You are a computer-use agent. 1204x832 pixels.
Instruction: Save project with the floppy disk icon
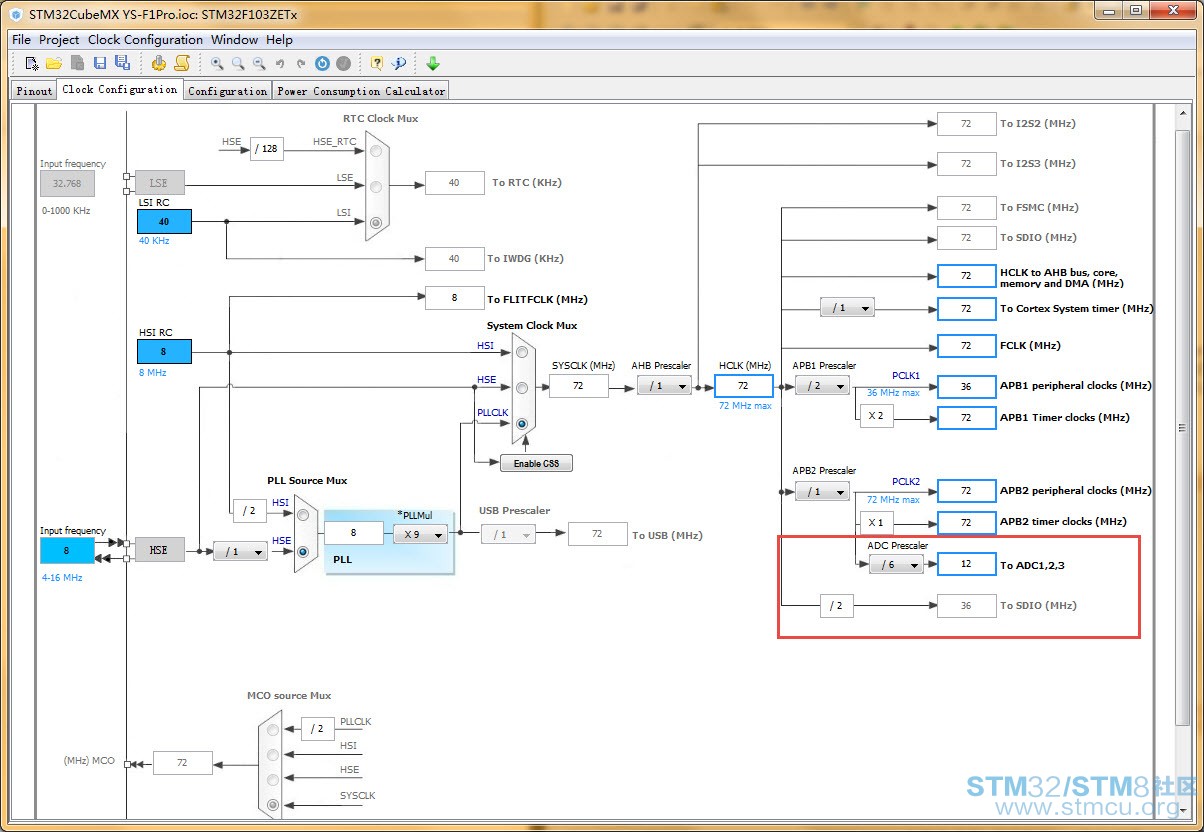[100, 63]
